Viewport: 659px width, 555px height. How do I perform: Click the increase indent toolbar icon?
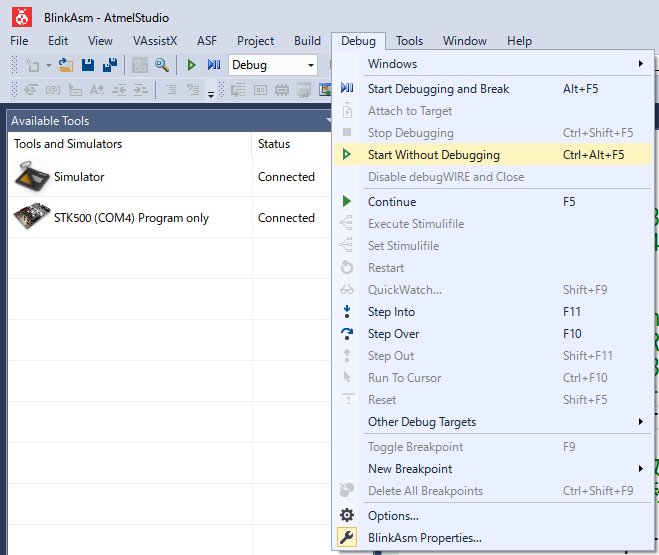pos(141,89)
